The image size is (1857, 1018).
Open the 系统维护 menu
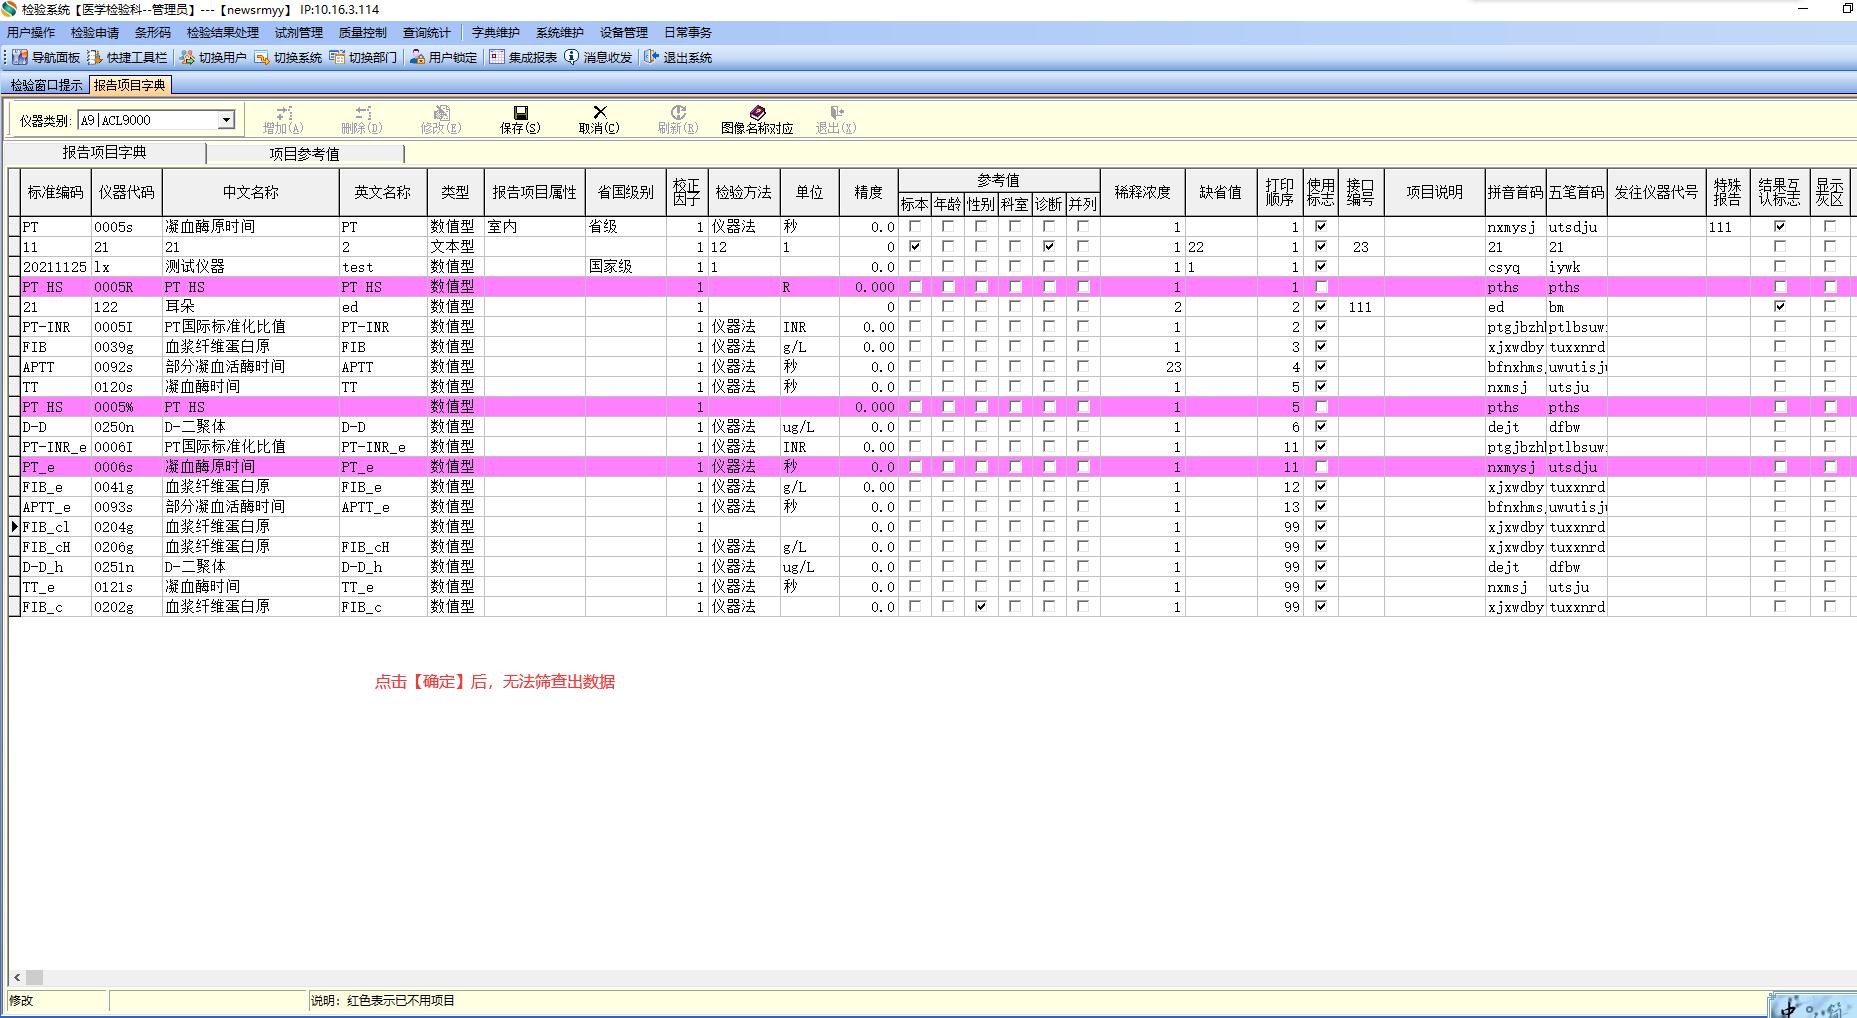pos(559,33)
